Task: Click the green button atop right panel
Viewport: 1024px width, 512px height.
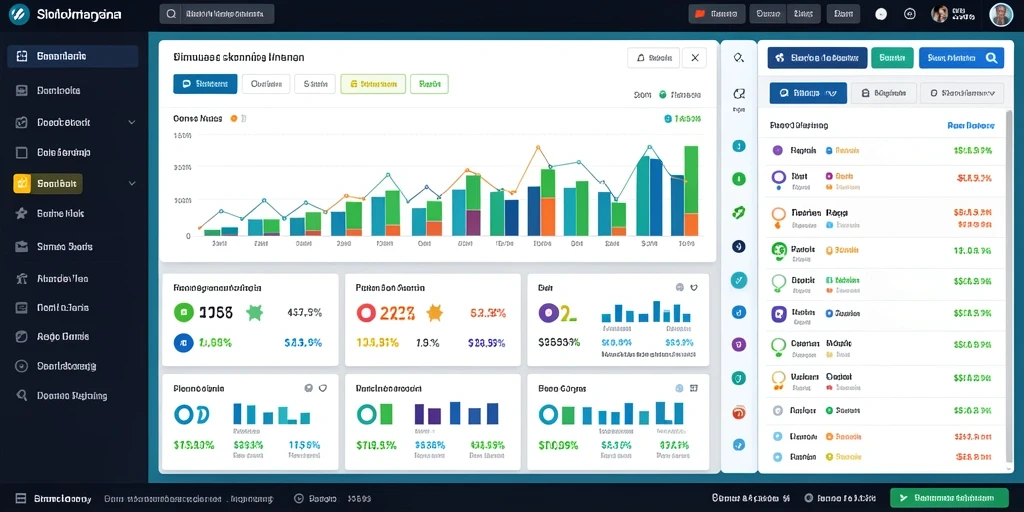Action: coord(891,58)
